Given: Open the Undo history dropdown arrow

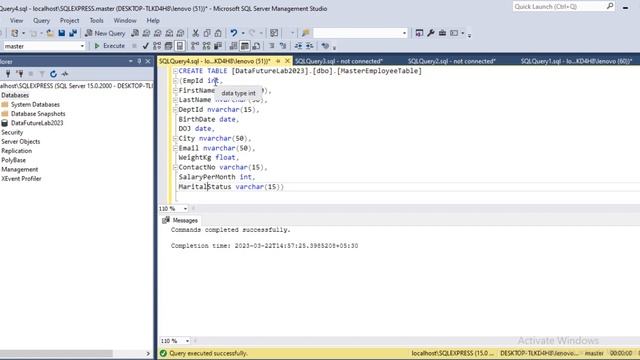Looking at the screenshot, I should pos(243,33).
